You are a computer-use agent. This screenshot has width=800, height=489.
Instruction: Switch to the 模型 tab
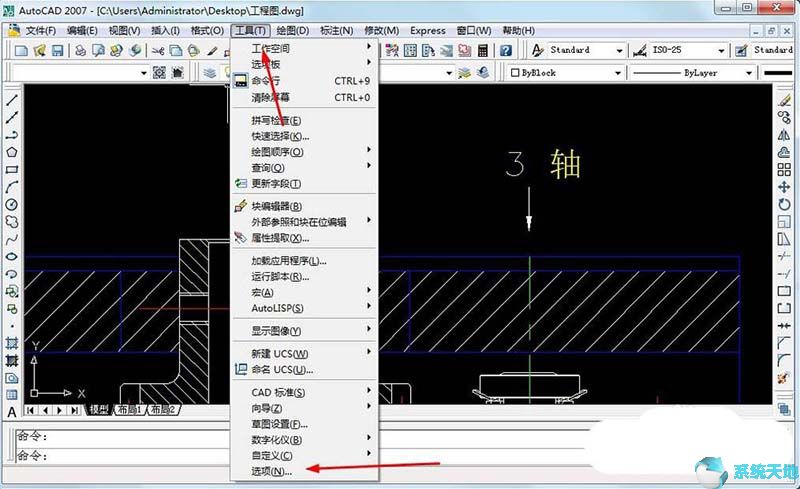pos(99,410)
